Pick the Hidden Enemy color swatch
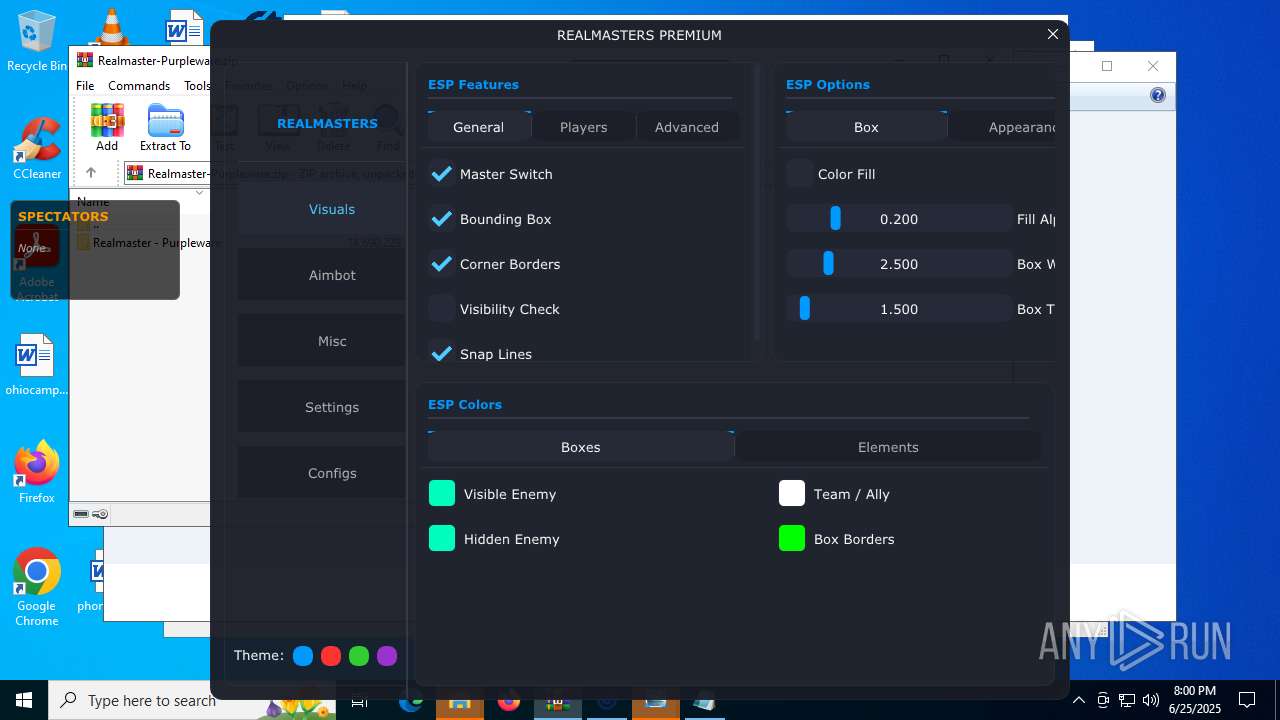 tap(441, 539)
